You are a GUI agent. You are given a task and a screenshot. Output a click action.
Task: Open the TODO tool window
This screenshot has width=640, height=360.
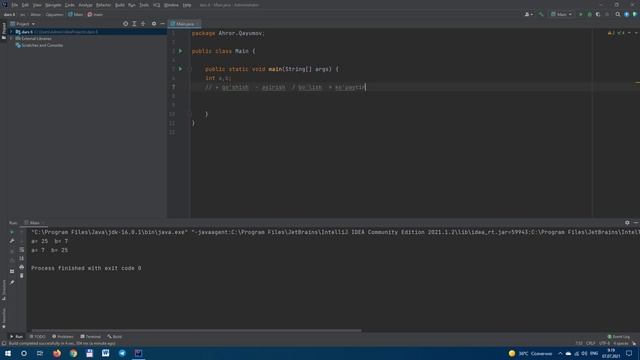[x=38, y=337]
